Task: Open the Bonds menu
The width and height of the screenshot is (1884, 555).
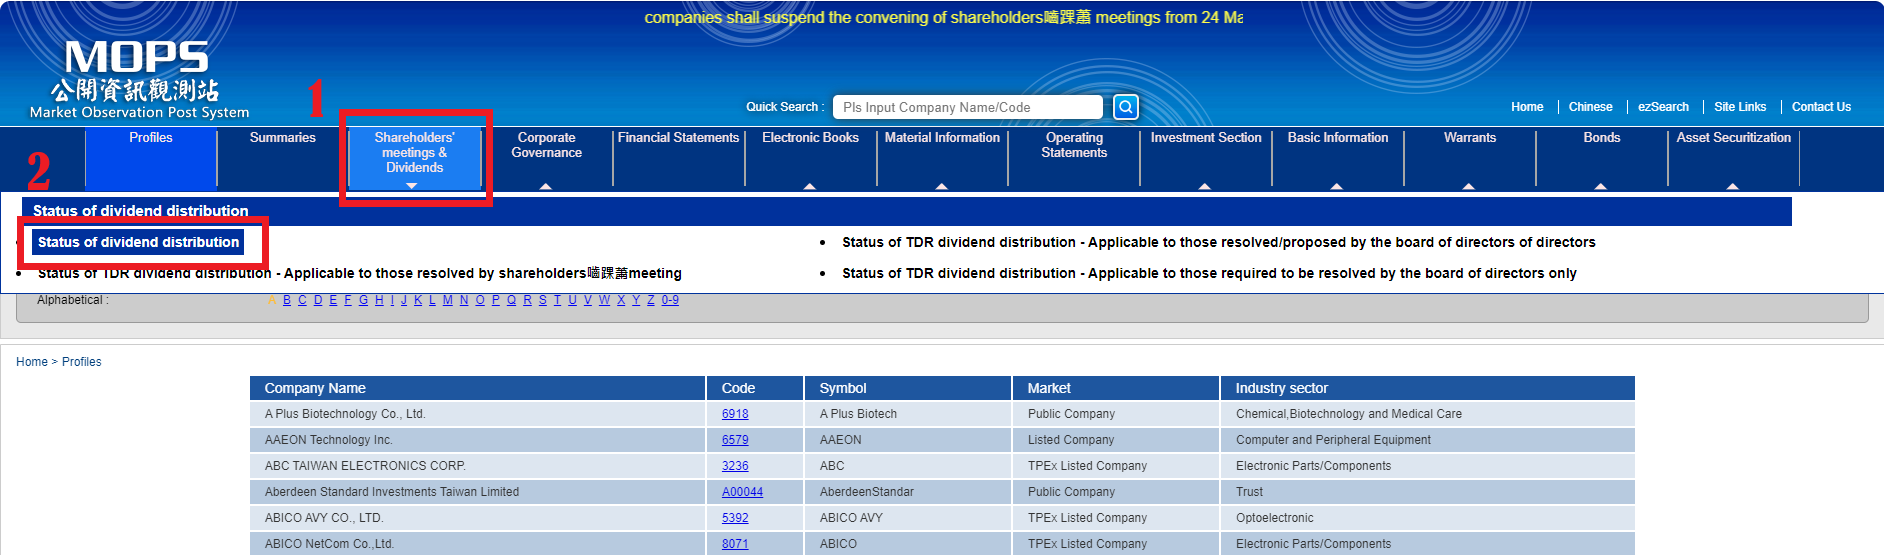Action: (1601, 138)
